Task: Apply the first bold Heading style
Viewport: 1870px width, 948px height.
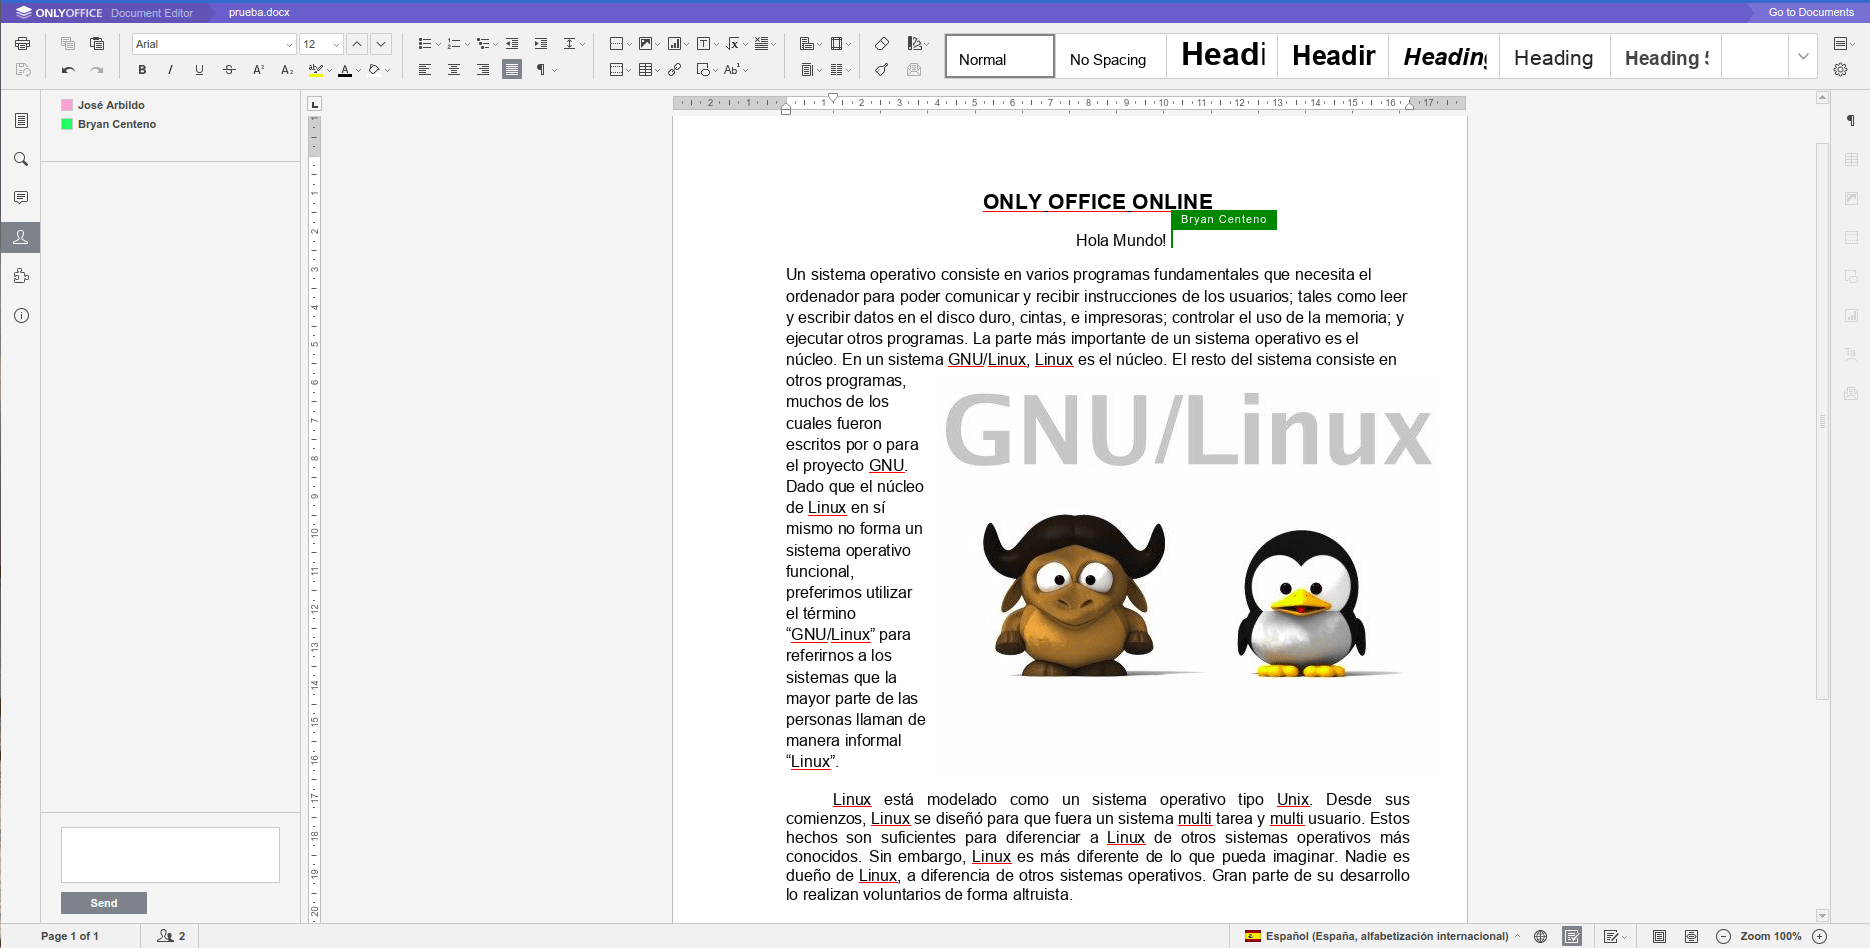Action: pyautogui.click(x=1222, y=57)
